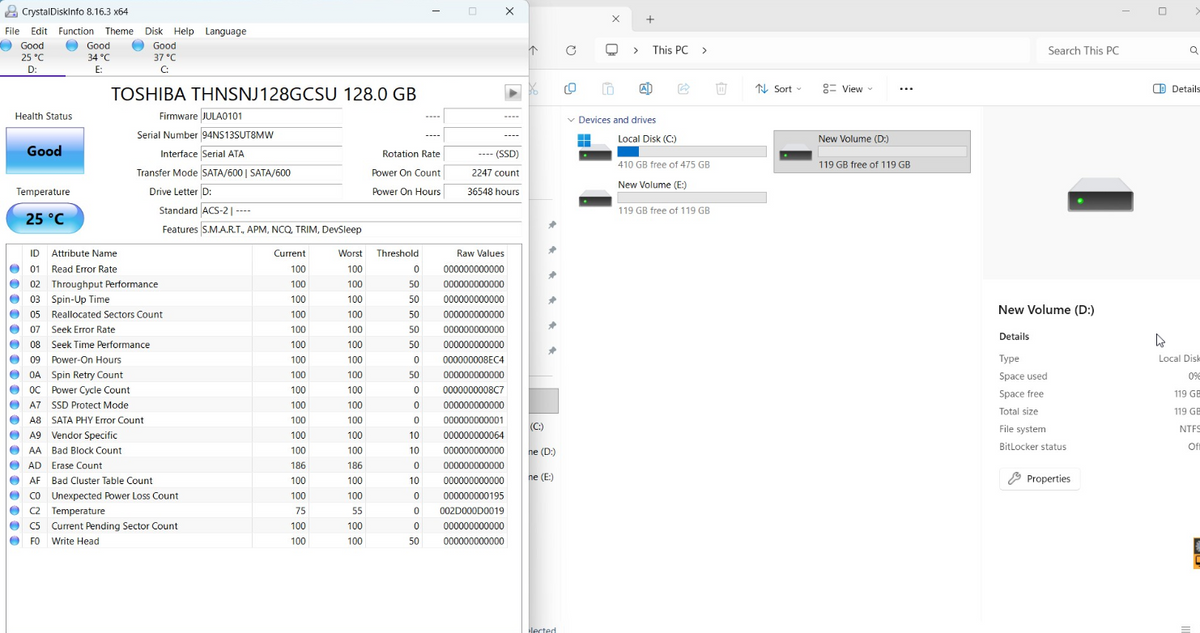The image size is (1200, 633).
Task: Collapse the Devices and drives group
Action: [571, 120]
